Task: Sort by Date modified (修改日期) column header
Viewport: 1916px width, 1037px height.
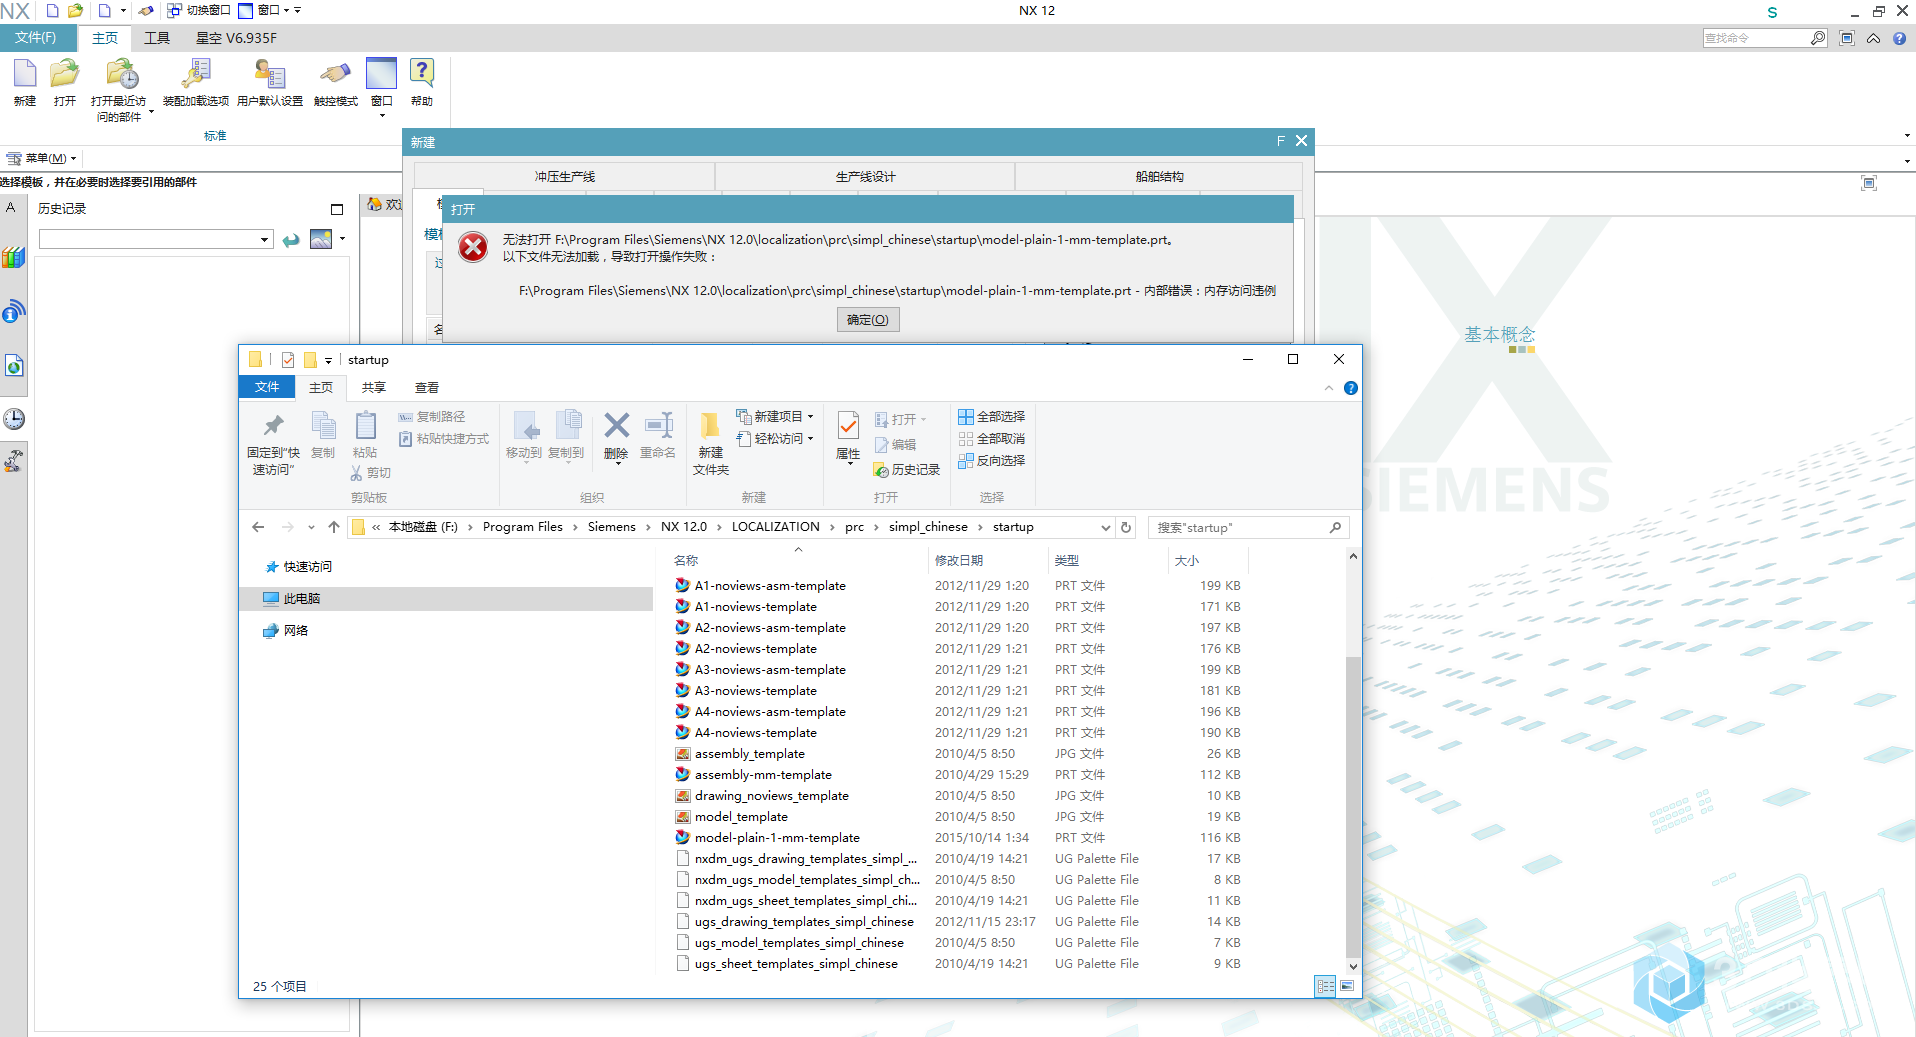Action: pos(958,560)
